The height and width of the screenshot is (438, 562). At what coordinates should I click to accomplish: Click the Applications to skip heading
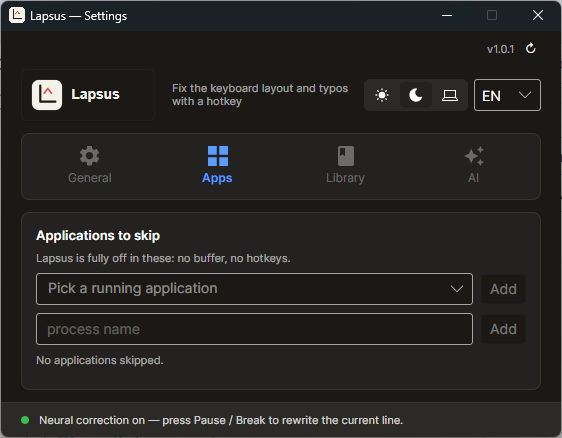pos(98,236)
